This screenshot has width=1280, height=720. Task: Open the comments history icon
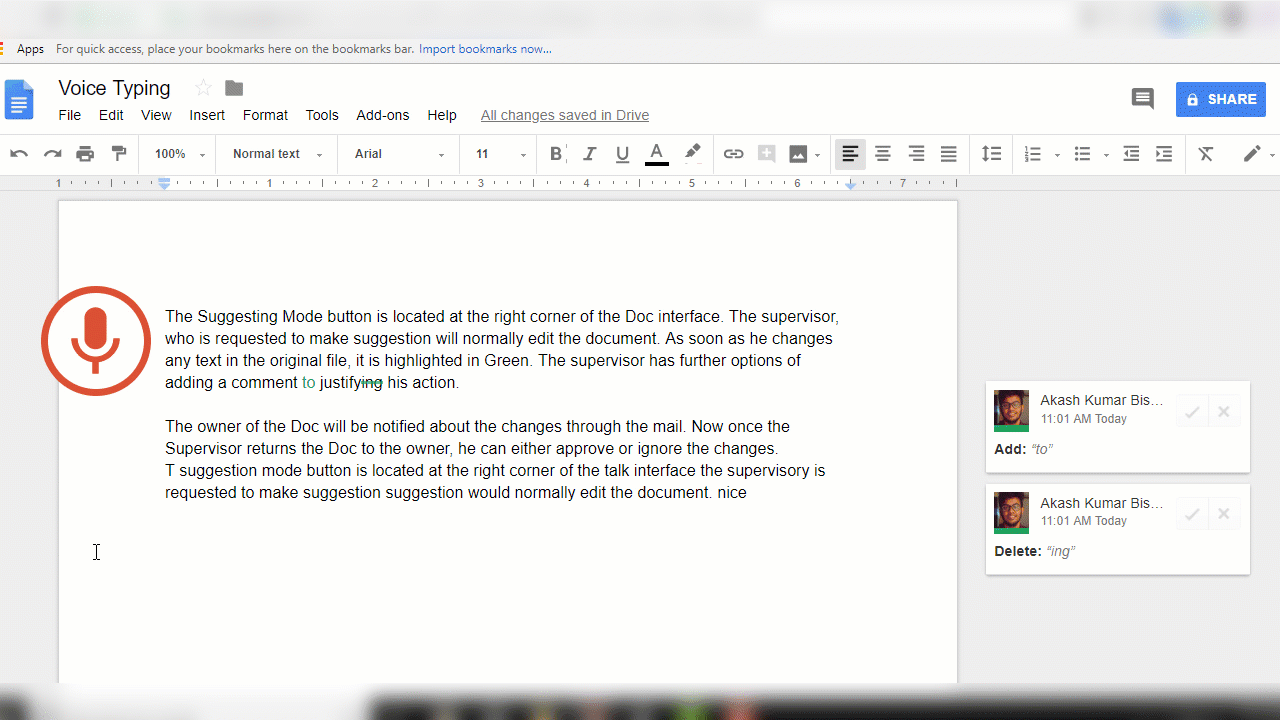[1142, 99]
